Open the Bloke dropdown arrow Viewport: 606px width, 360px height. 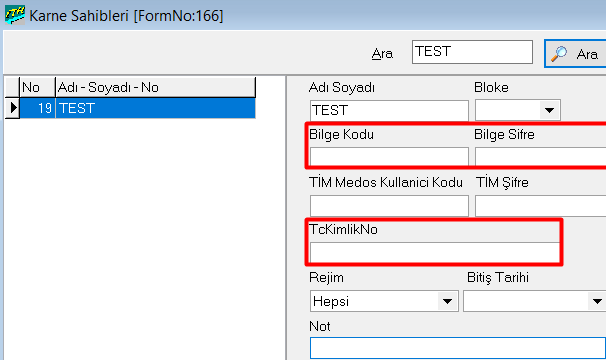(549, 110)
